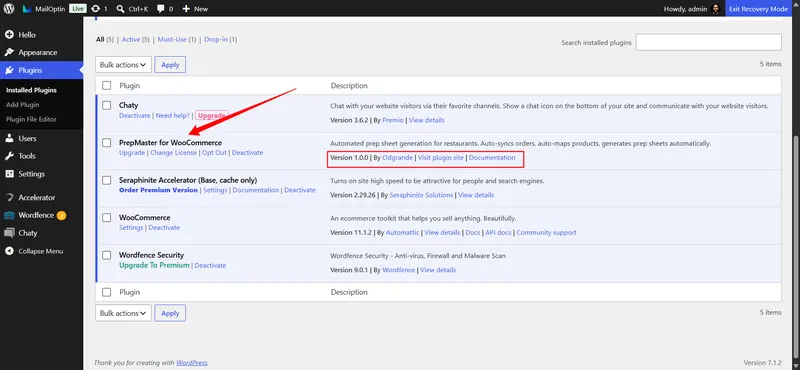Click PrepMaster's Opt Out link
Image resolution: width=800 pixels, height=370 pixels.
(x=214, y=153)
